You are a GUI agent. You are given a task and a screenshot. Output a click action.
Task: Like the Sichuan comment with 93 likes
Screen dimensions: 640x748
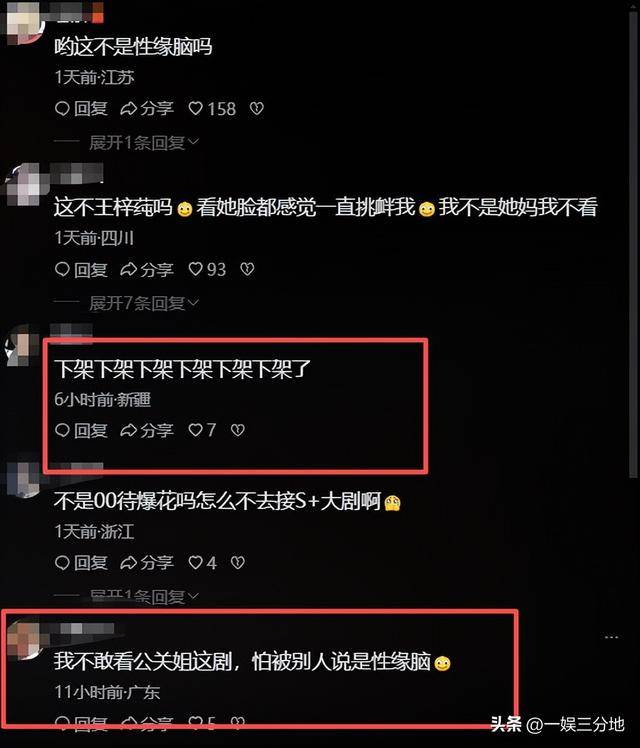[x=207, y=270]
